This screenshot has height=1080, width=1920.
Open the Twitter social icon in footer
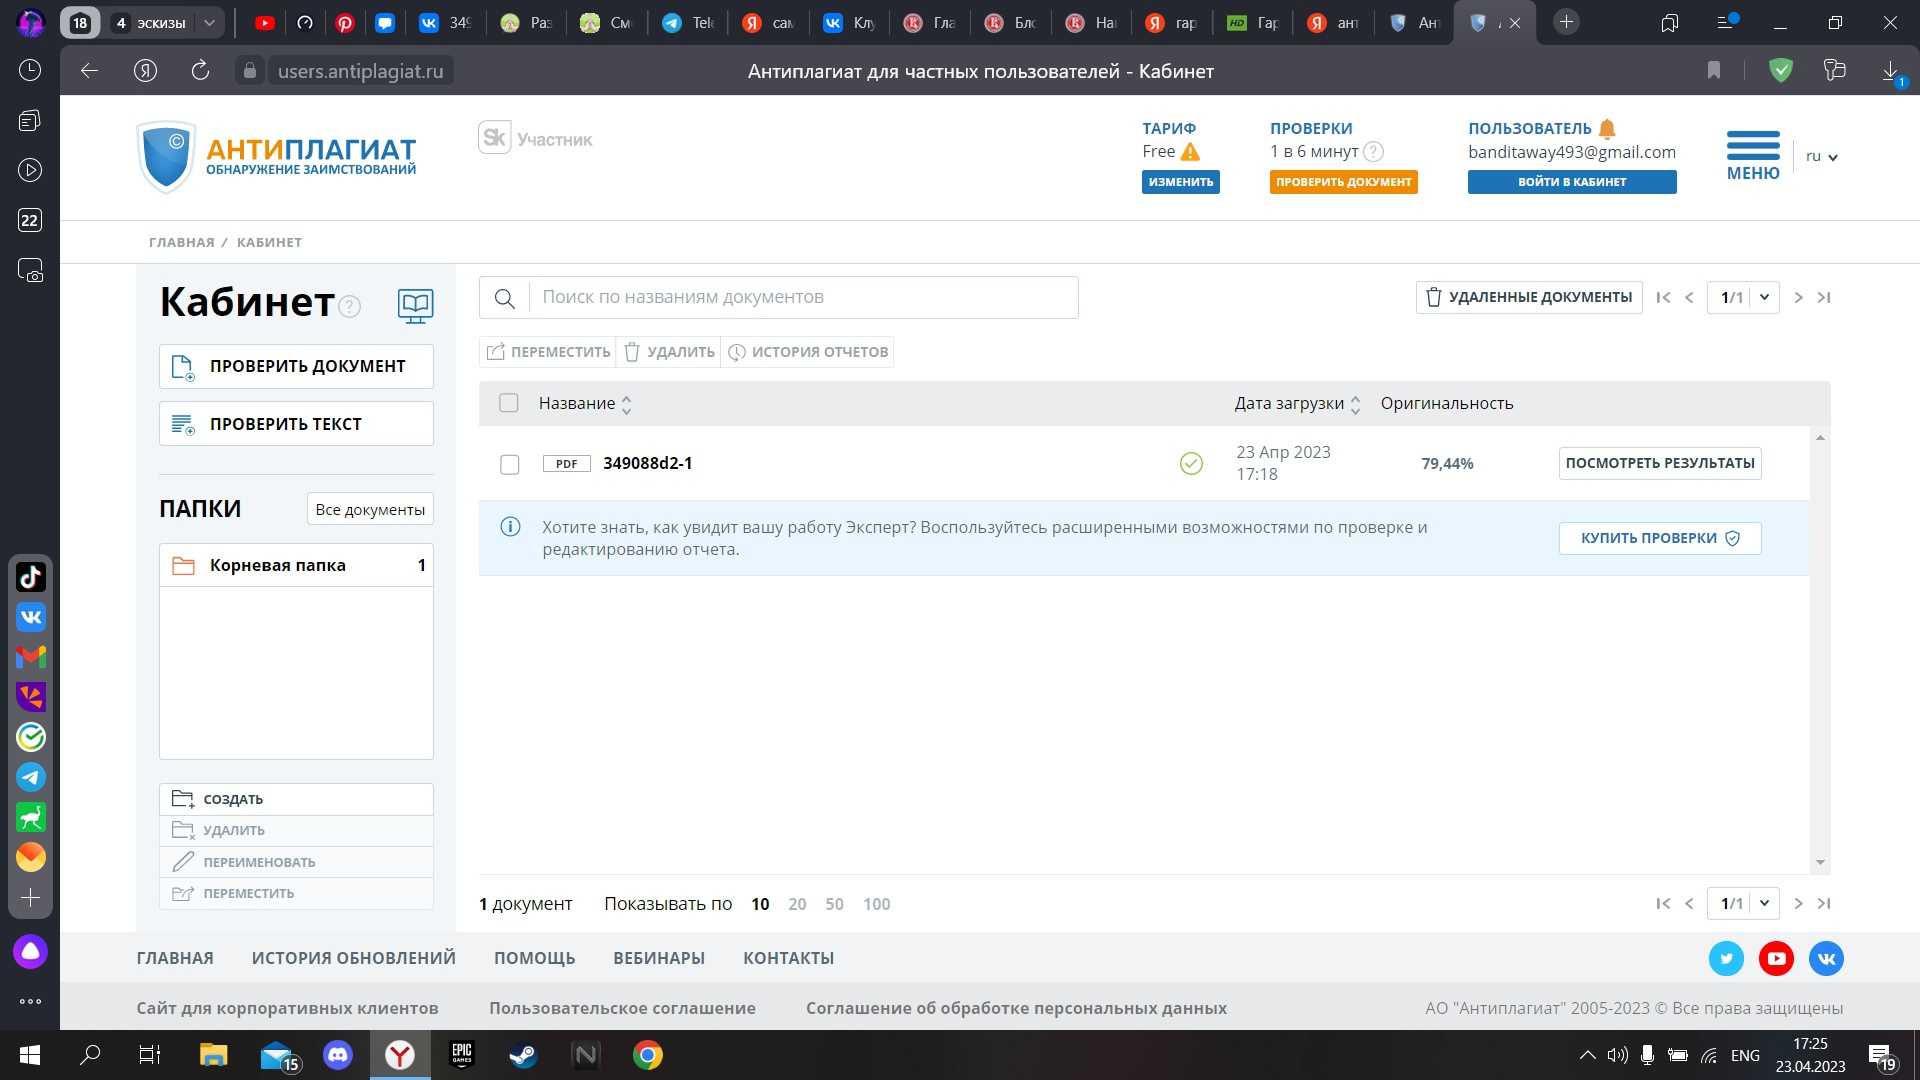[1726, 958]
